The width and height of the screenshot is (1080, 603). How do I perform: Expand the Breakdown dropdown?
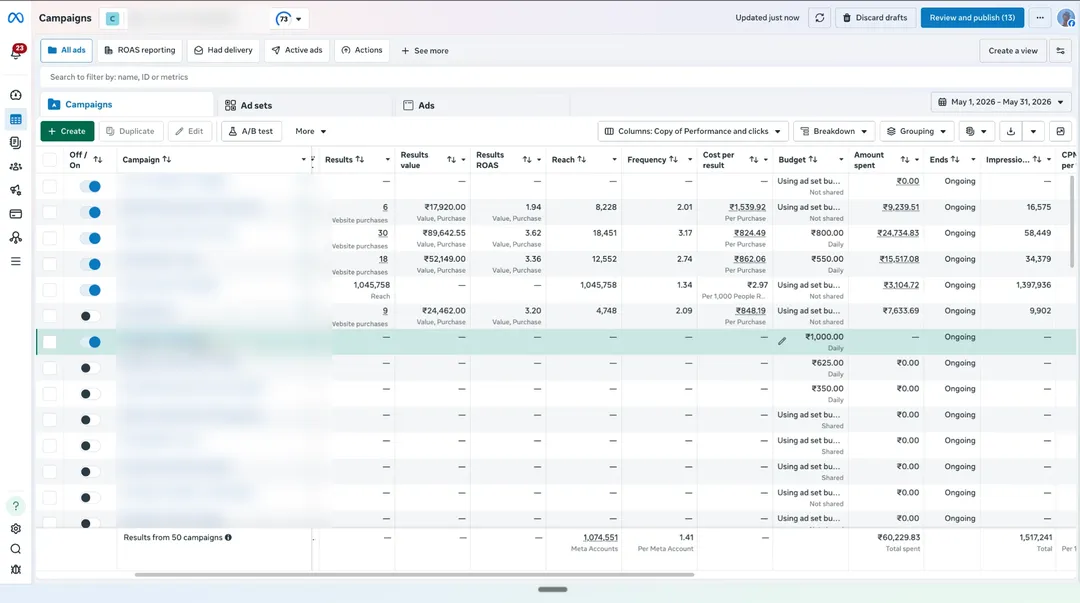tap(834, 131)
